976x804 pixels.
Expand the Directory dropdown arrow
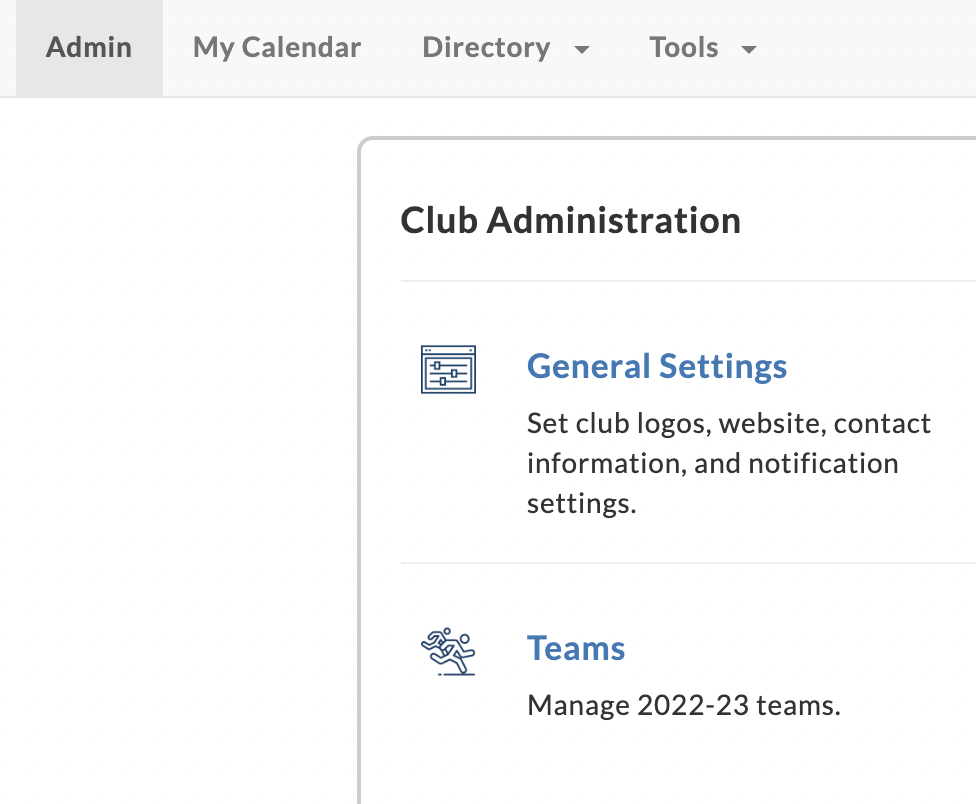(x=582, y=49)
